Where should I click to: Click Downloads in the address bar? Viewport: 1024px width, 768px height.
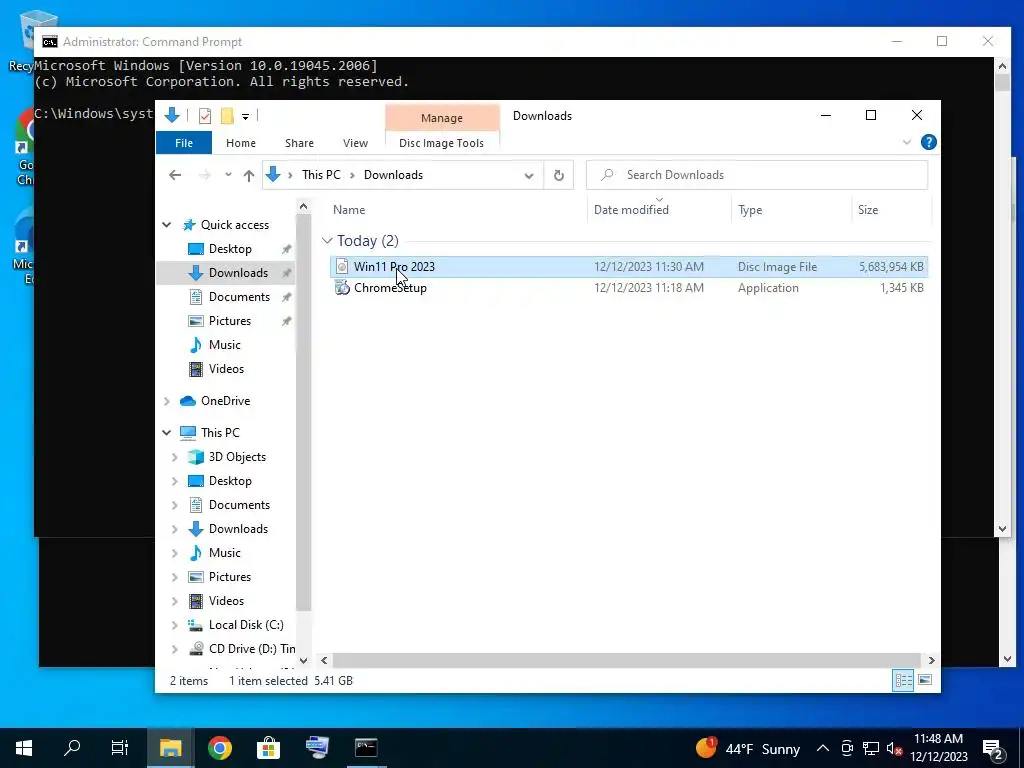coord(393,175)
